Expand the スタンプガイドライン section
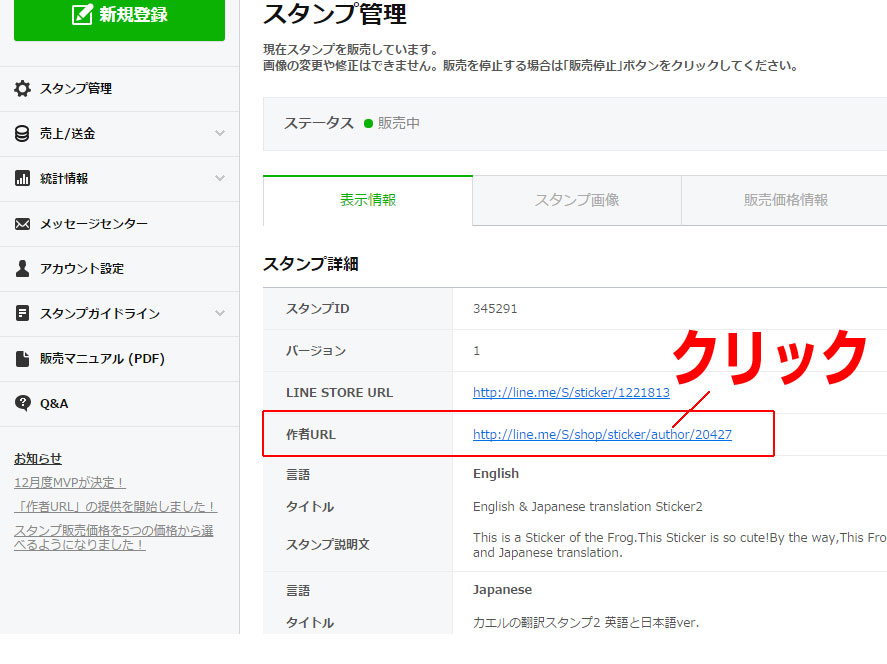The image size is (887, 664). [x=221, y=314]
